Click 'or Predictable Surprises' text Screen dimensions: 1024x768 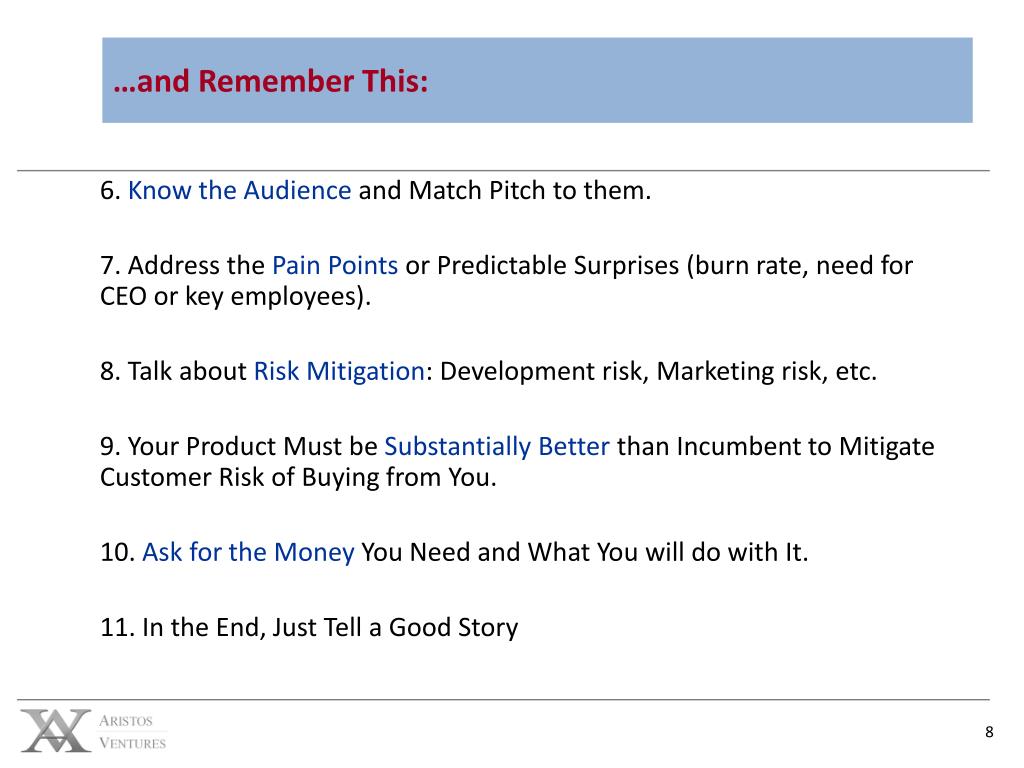pyautogui.click(x=542, y=266)
